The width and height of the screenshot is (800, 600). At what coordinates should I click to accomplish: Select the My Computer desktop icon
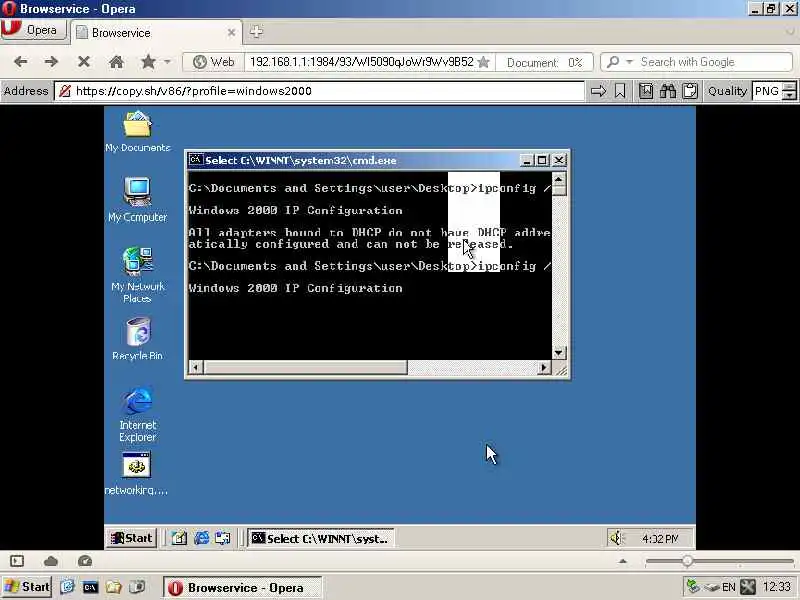[x=137, y=199]
